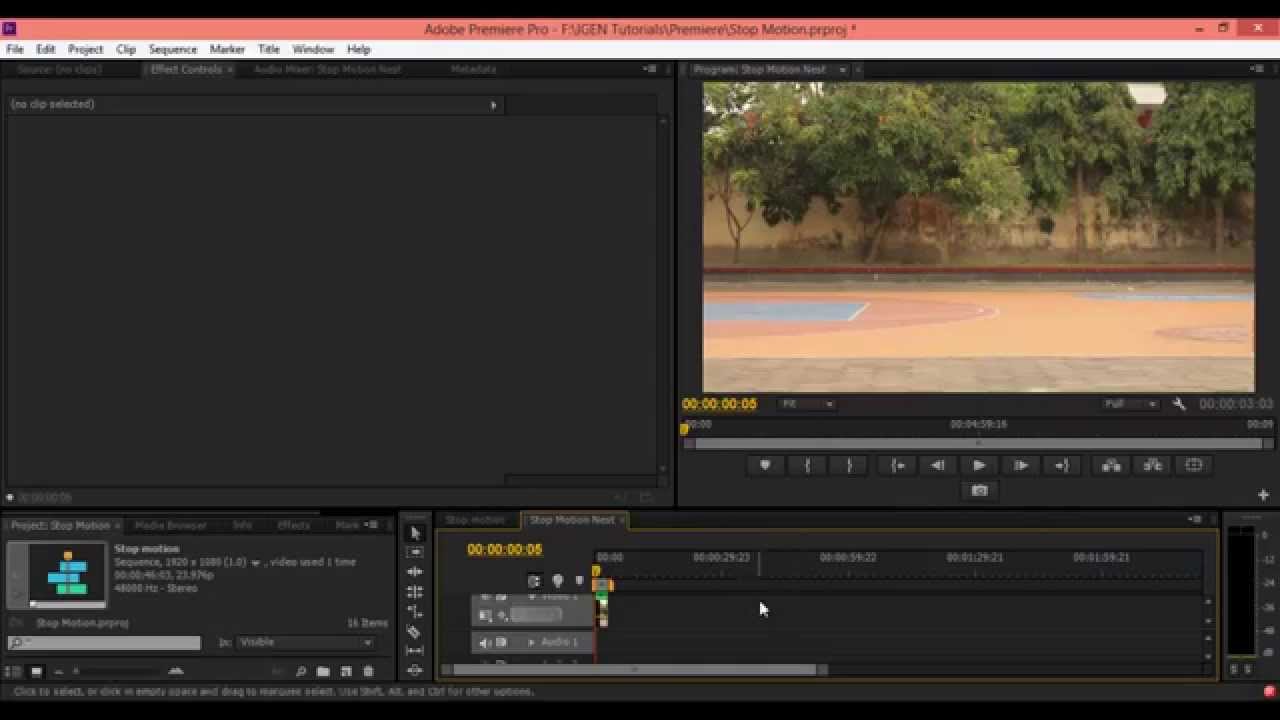Open the Title menu
Viewport: 1280px width, 720px height.
pyautogui.click(x=269, y=49)
